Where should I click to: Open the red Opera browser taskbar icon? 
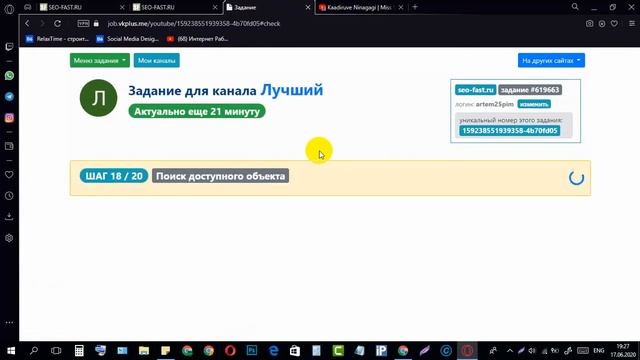coord(230,351)
